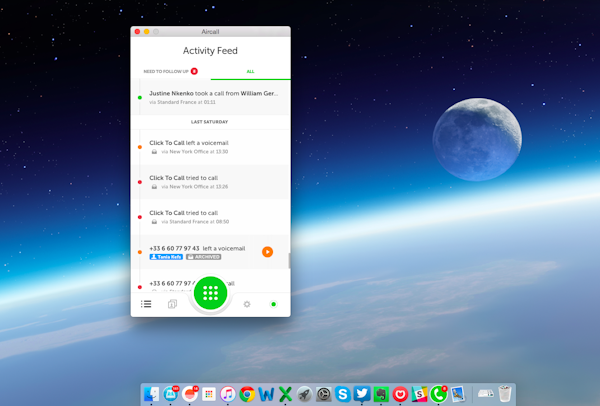Image resolution: width=600 pixels, height=406 pixels.
Task: Open Skype from the Dock
Action: coord(343,394)
